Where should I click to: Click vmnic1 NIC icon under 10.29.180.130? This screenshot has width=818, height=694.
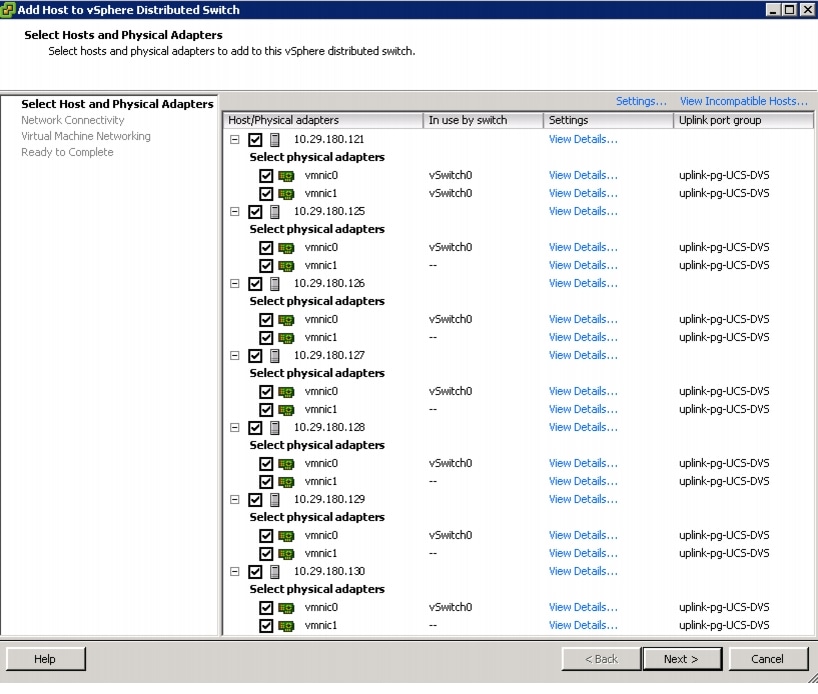[x=286, y=626]
